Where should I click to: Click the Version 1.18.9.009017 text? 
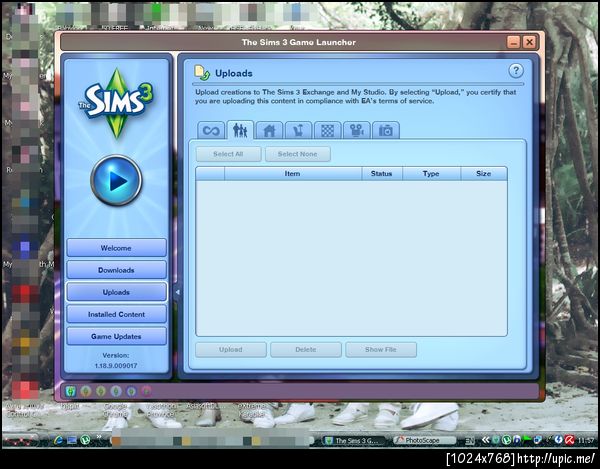pyautogui.click(x=116, y=360)
